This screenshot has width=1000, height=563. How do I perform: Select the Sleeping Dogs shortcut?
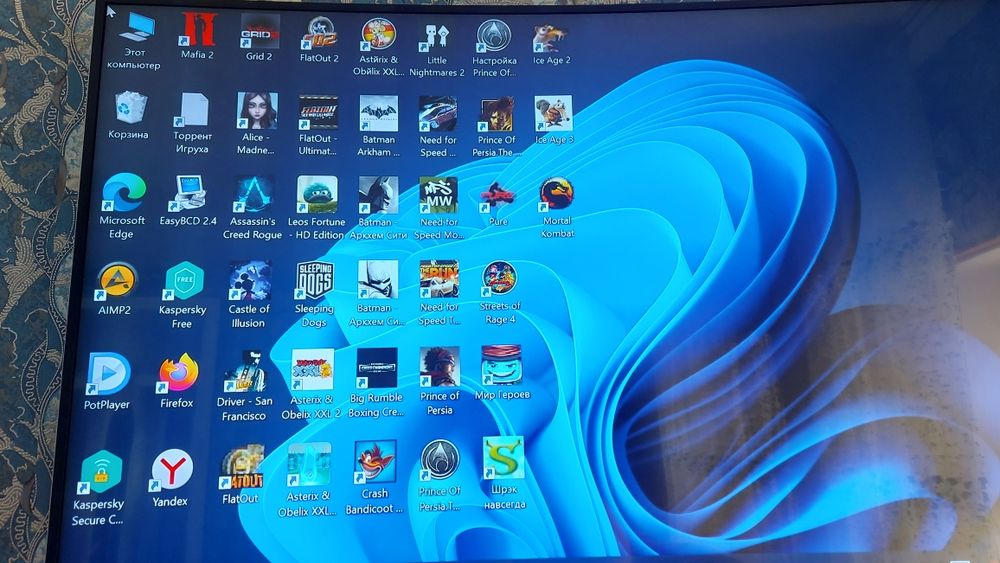click(314, 294)
